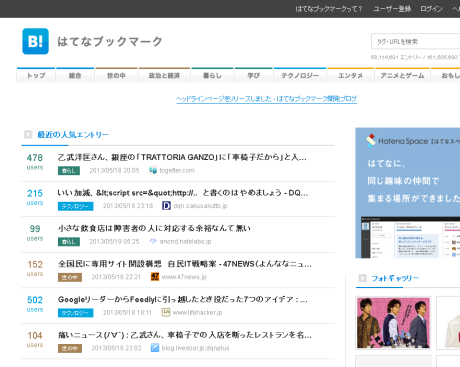Click the anond.hatelabo.jp favicon
The image size is (460, 367).
tap(153, 241)
